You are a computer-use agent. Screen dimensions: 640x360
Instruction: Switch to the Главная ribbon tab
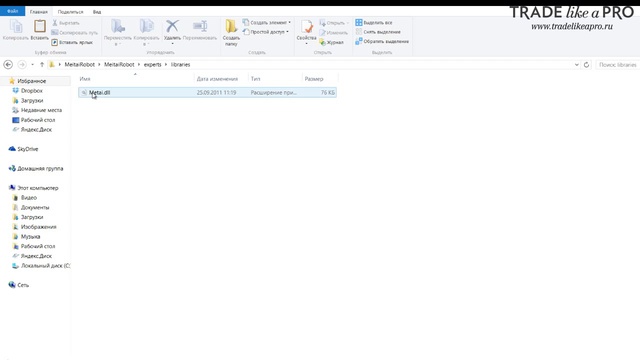39,12
